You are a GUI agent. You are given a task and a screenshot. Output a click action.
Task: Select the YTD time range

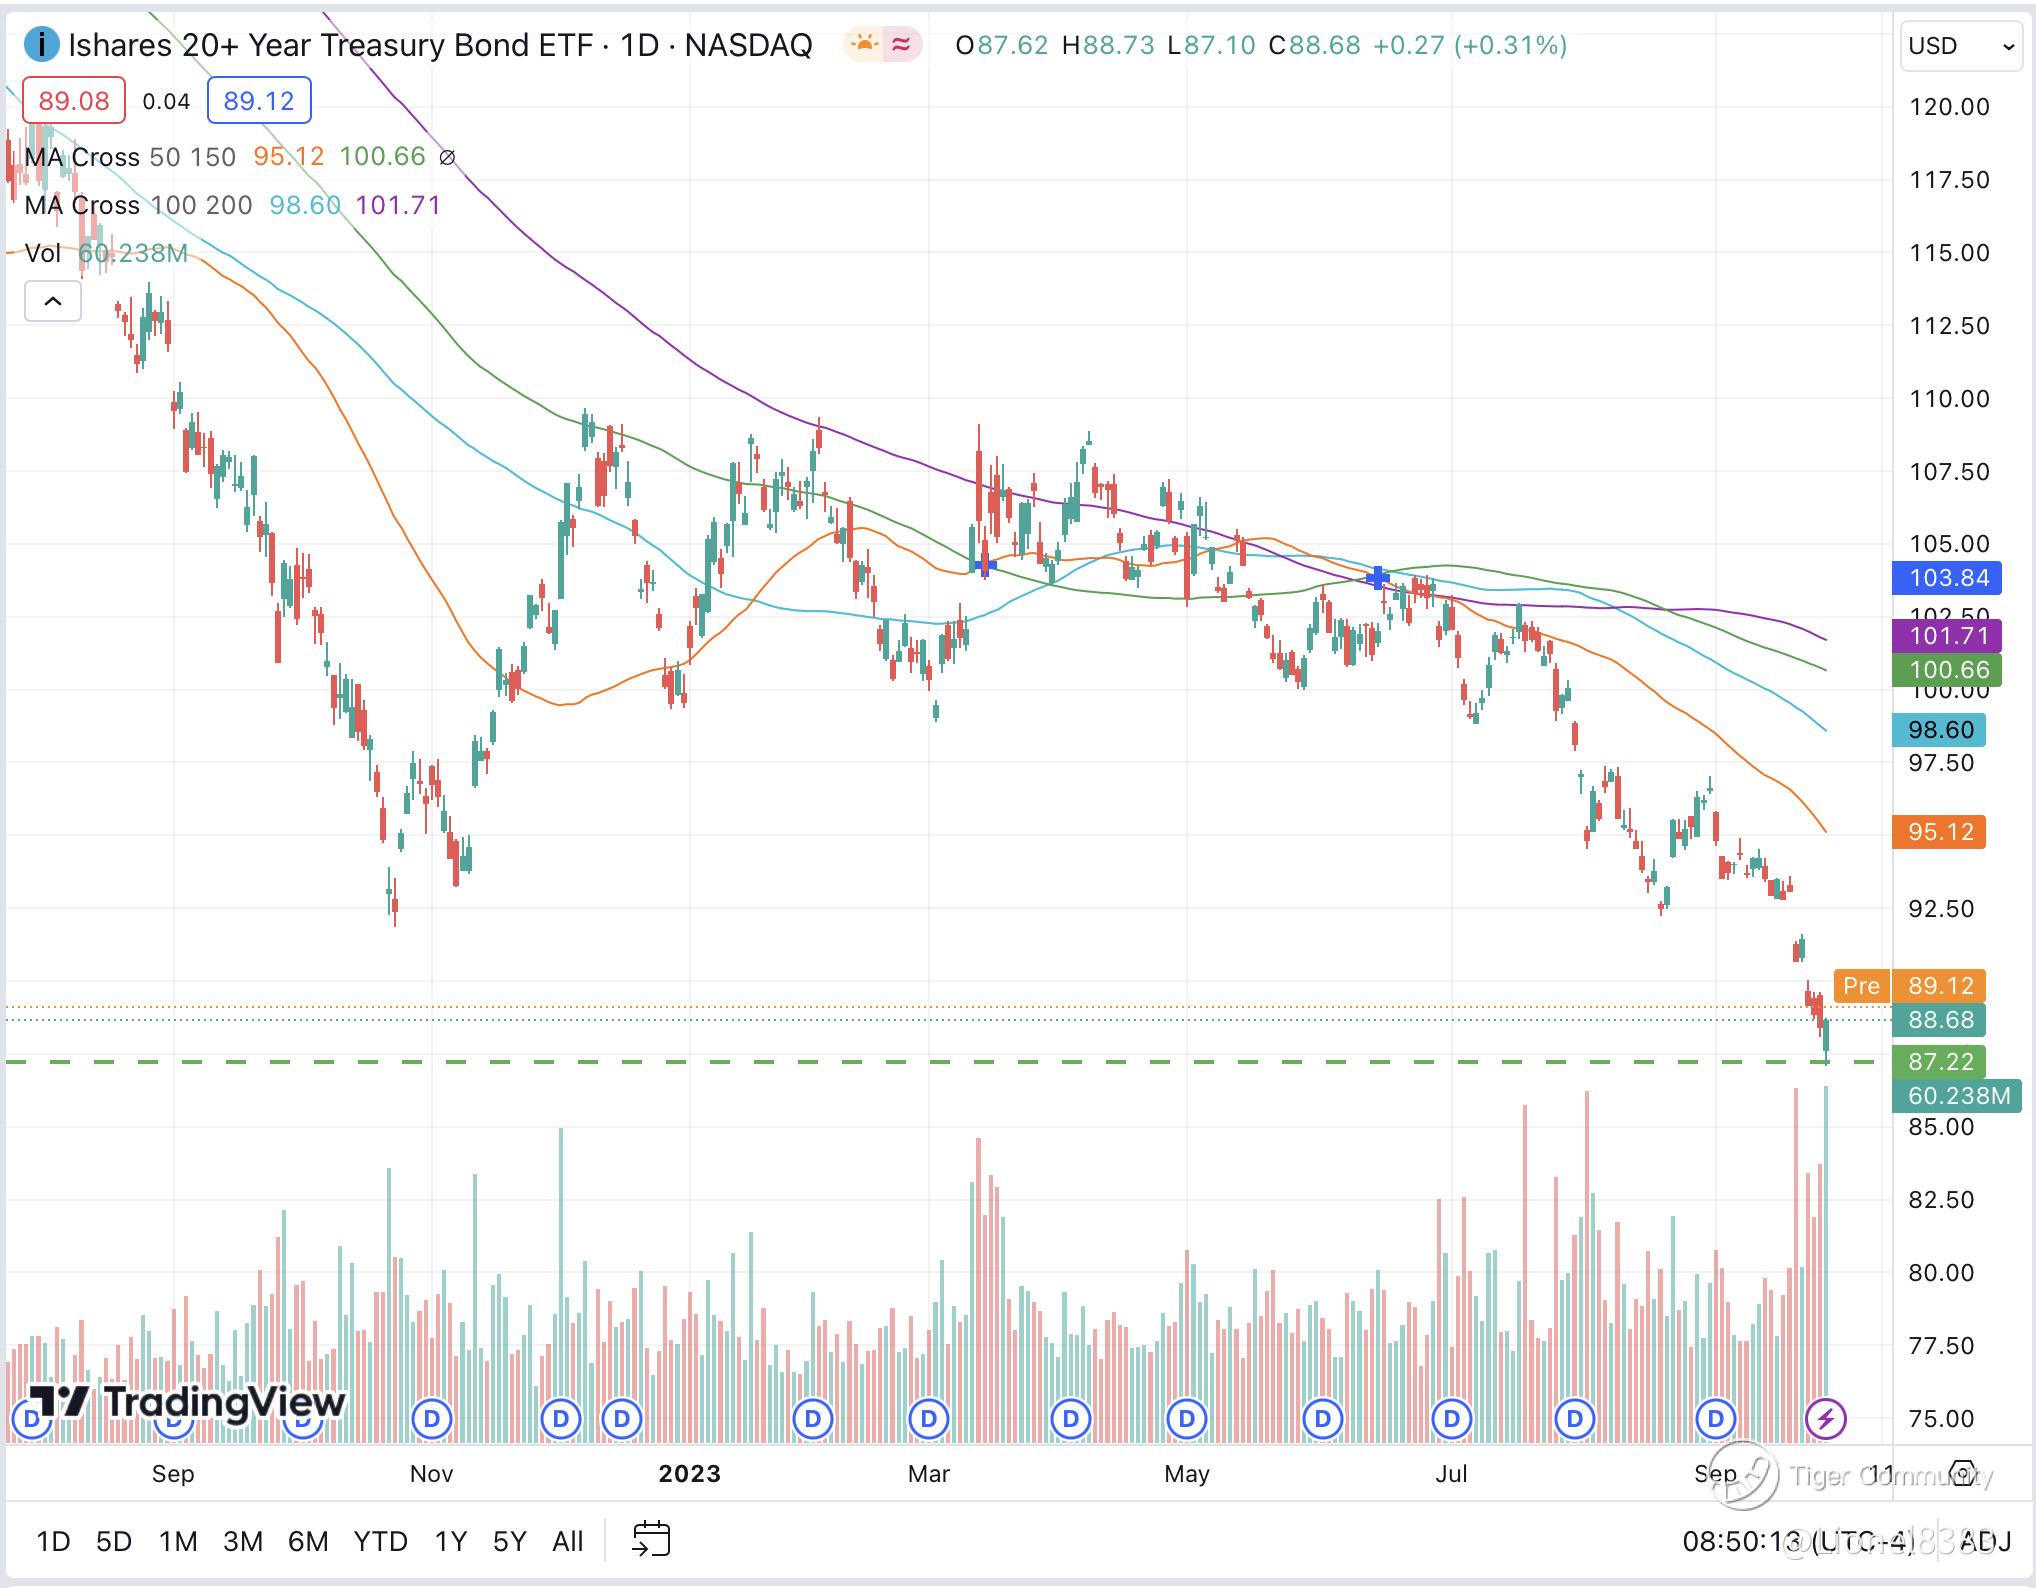[380, 1541]
